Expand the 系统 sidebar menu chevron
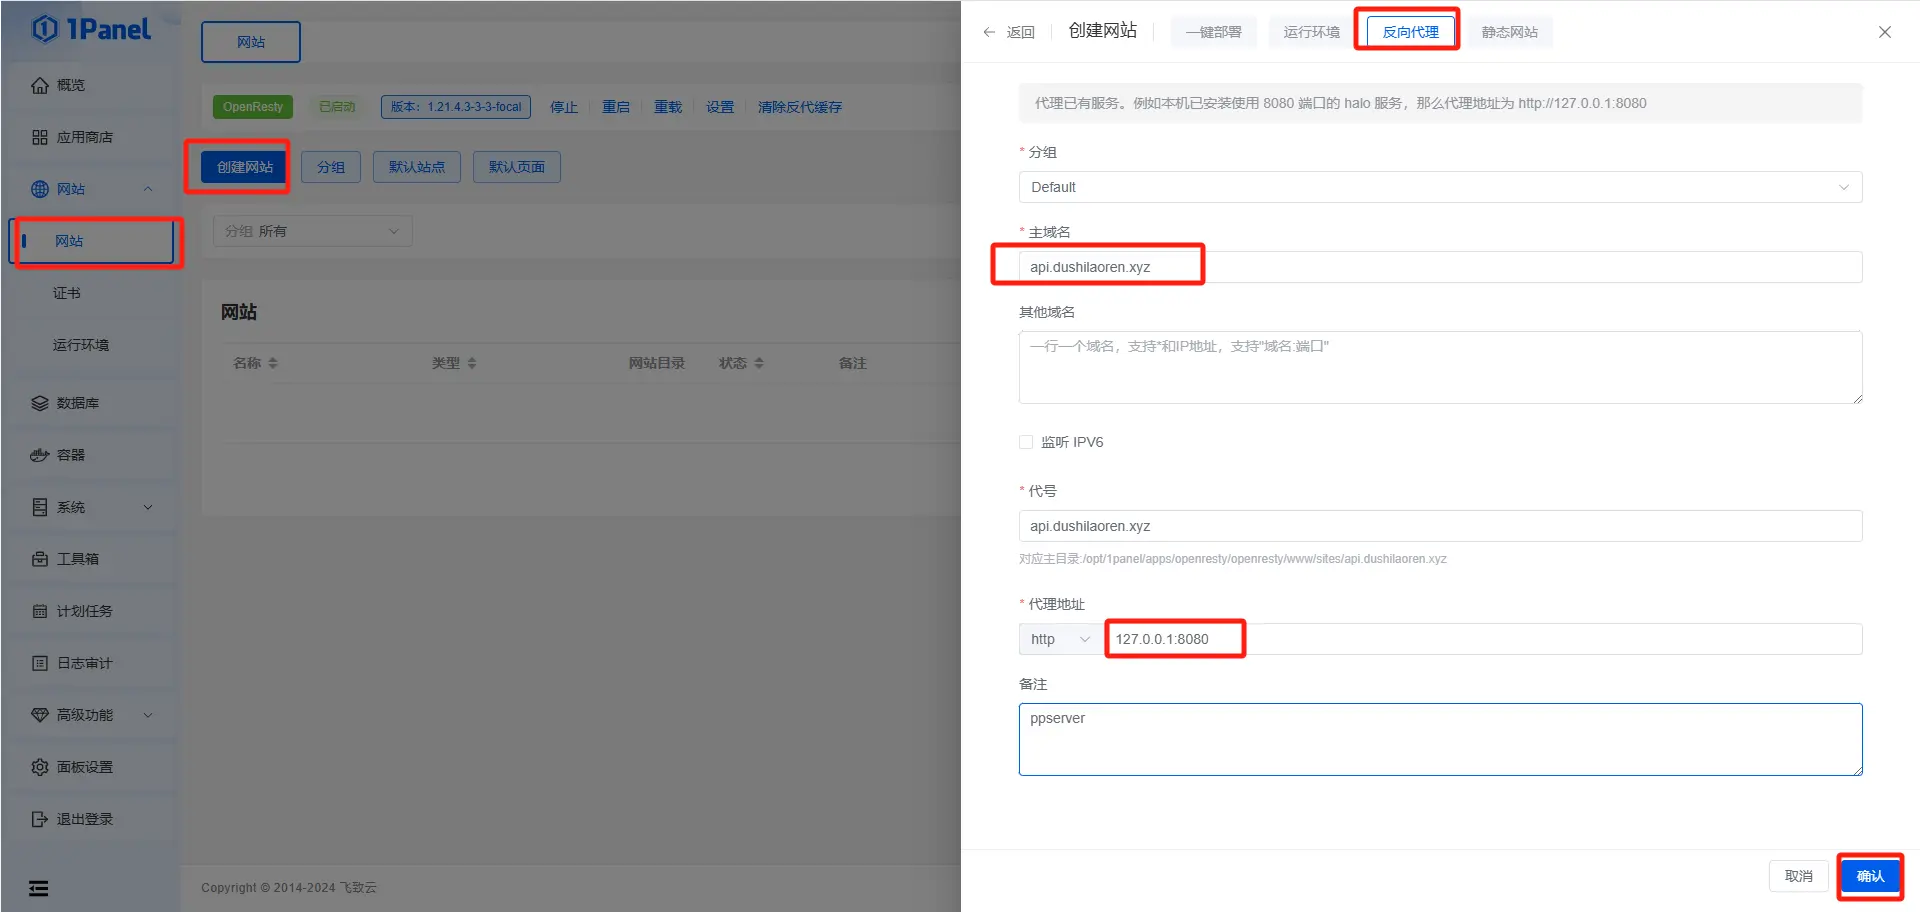 (x=148, y=507)
